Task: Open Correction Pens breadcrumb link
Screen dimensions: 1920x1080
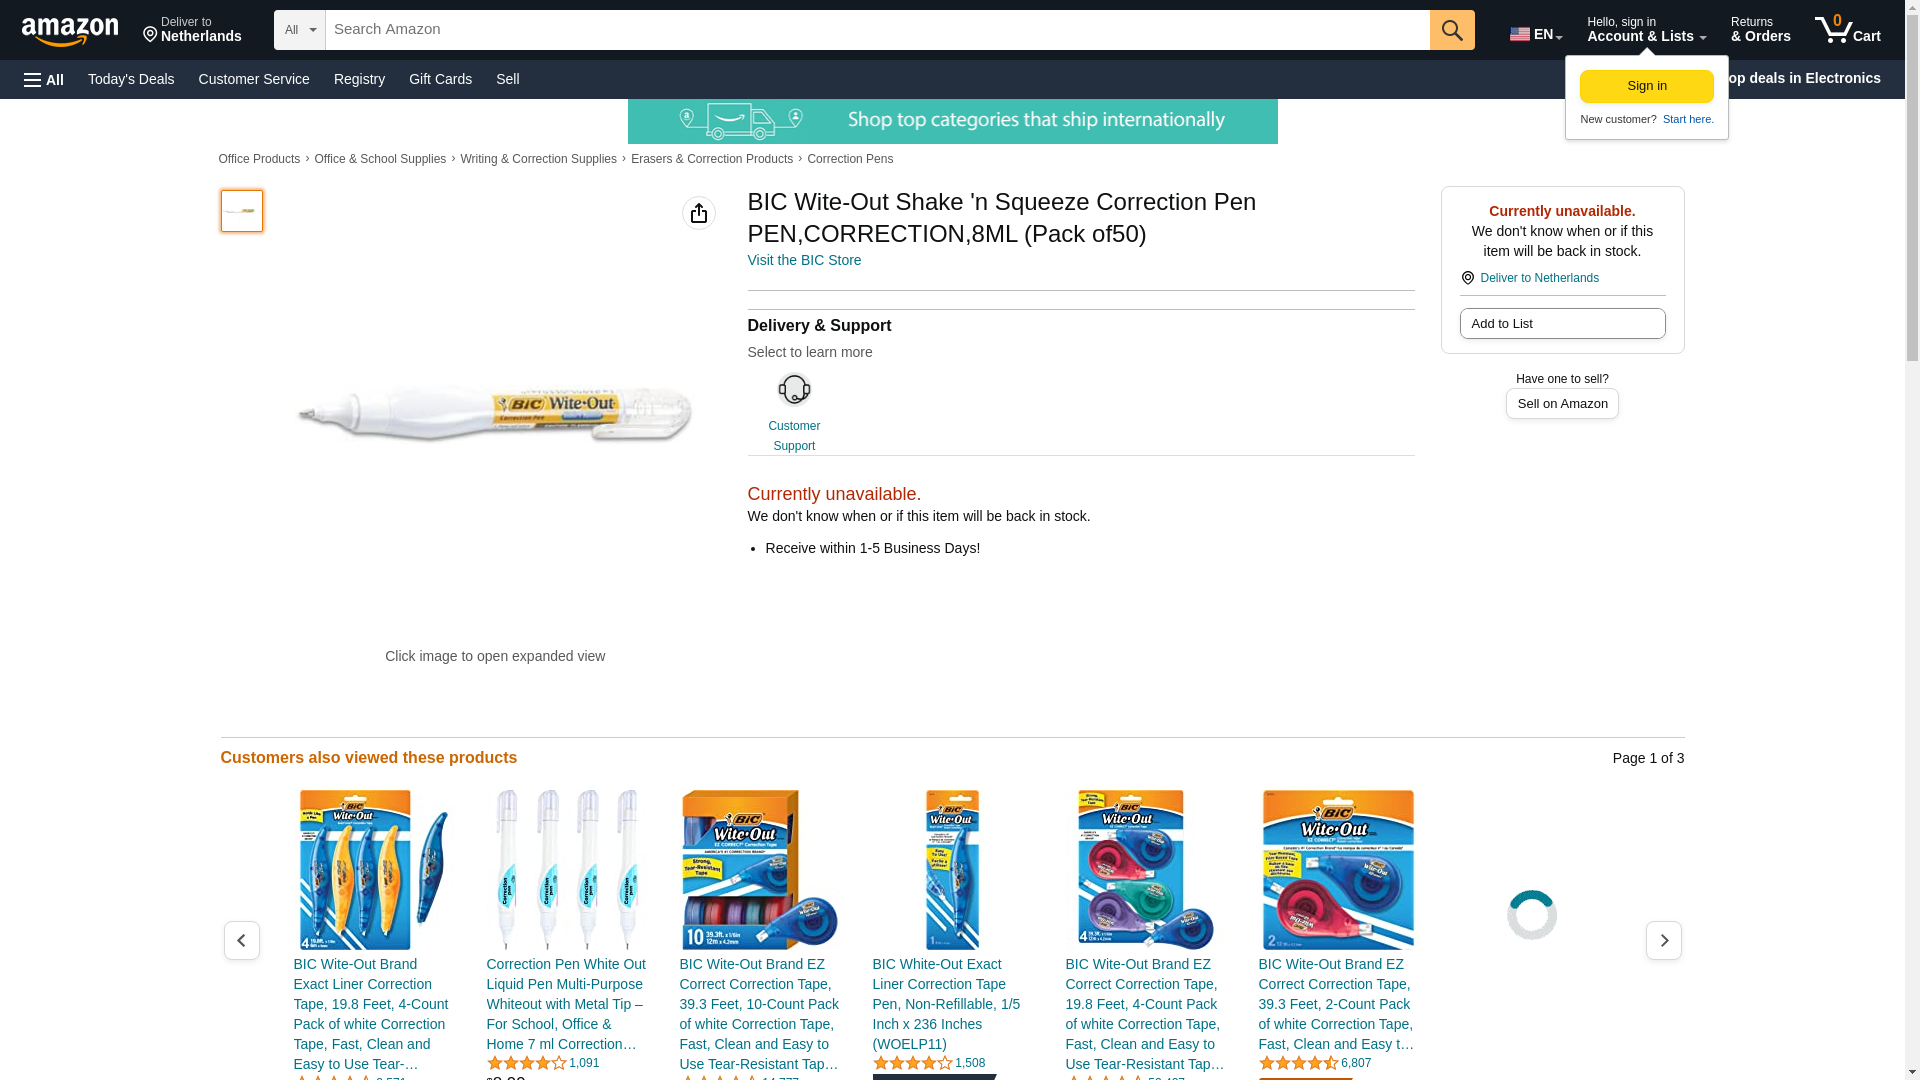Action: click(850, 159)
